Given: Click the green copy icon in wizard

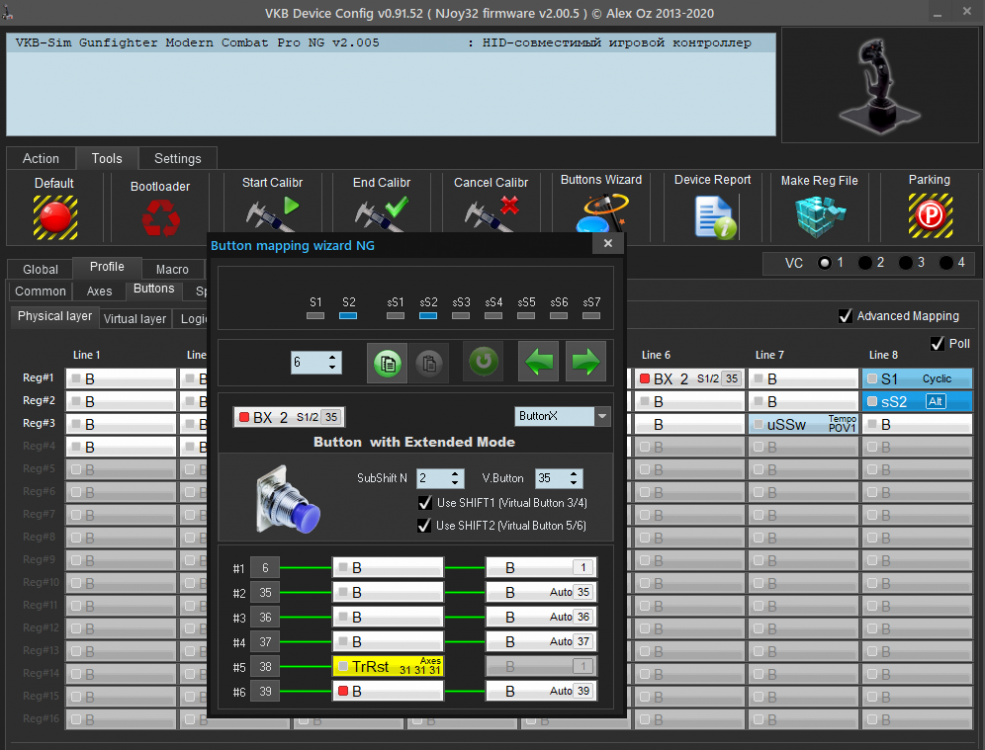Looking at the screenshot, I should pyautogui.click(x=388, y=362).
